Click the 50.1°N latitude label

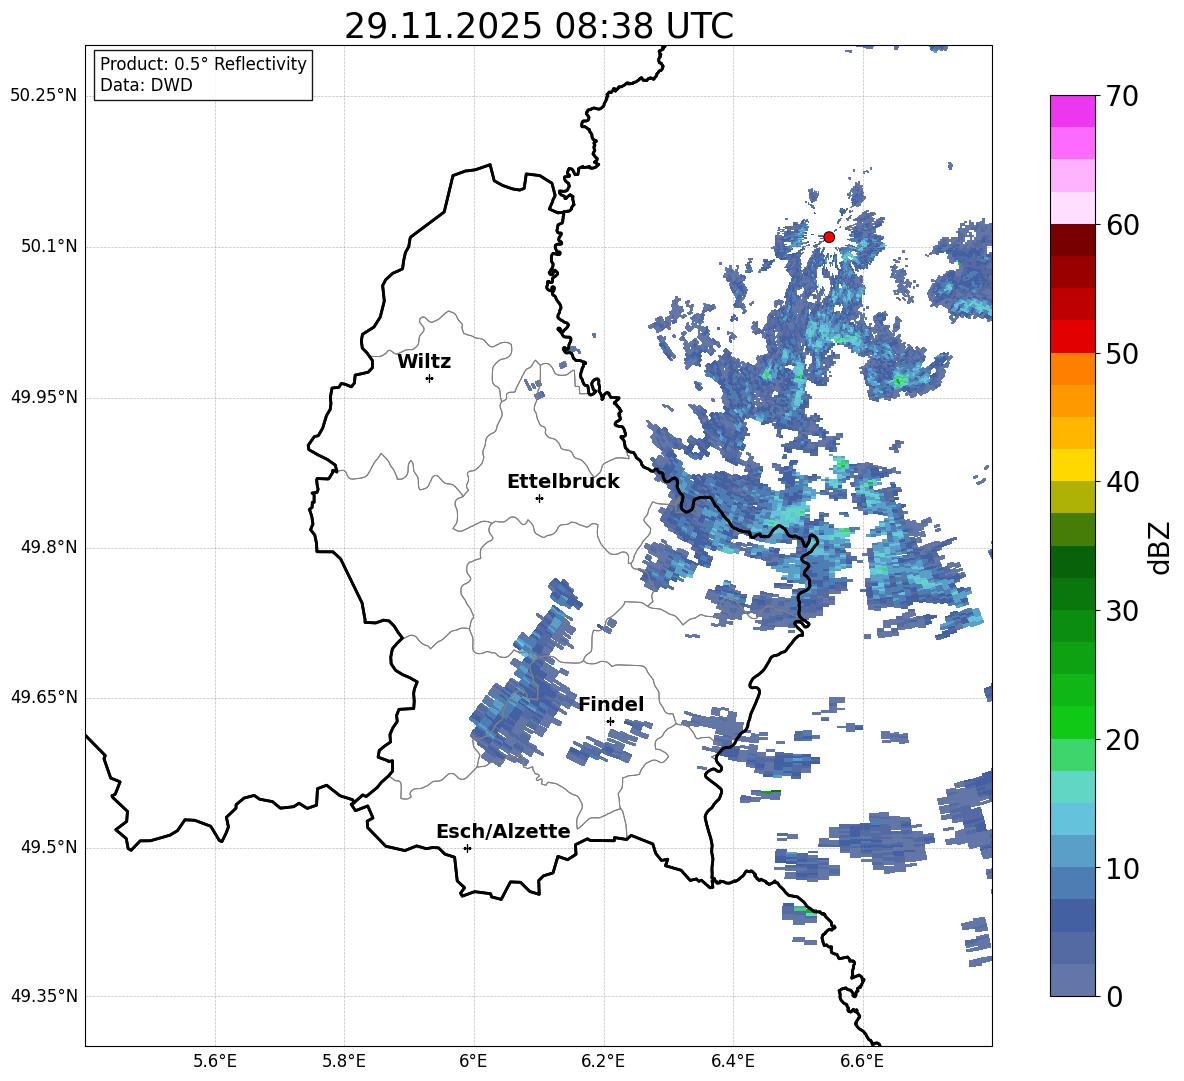click(x=49, y=246)
